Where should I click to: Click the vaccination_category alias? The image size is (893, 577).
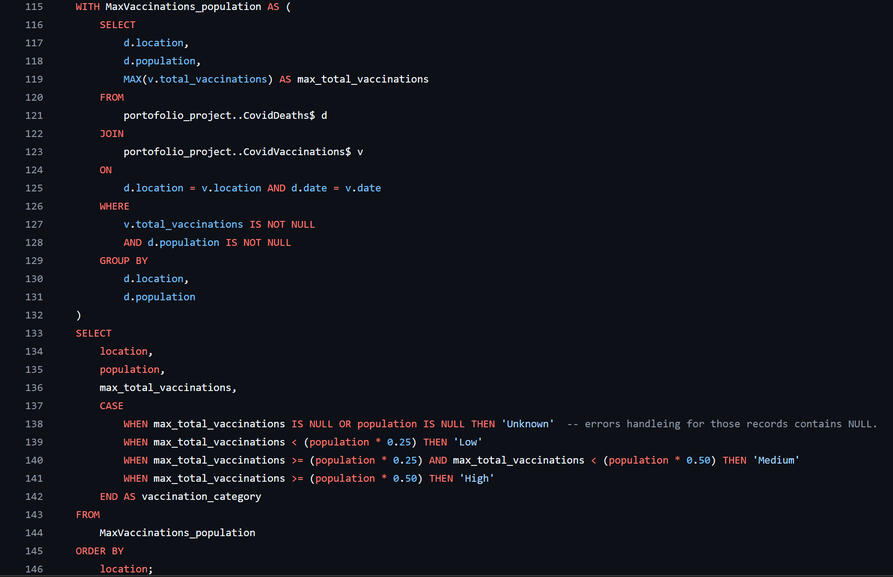(x=201, y=496)
